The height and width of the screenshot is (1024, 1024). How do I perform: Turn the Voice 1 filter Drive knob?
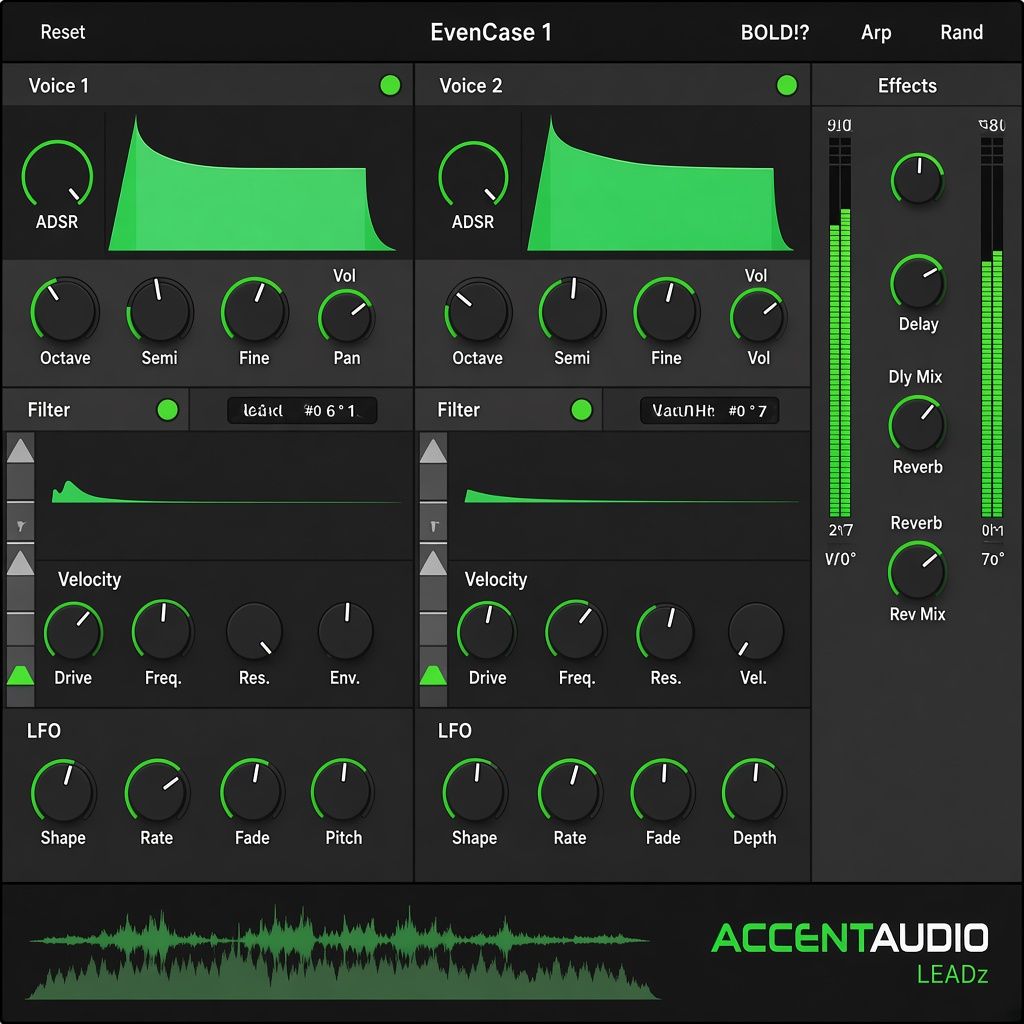pos(73,632)
